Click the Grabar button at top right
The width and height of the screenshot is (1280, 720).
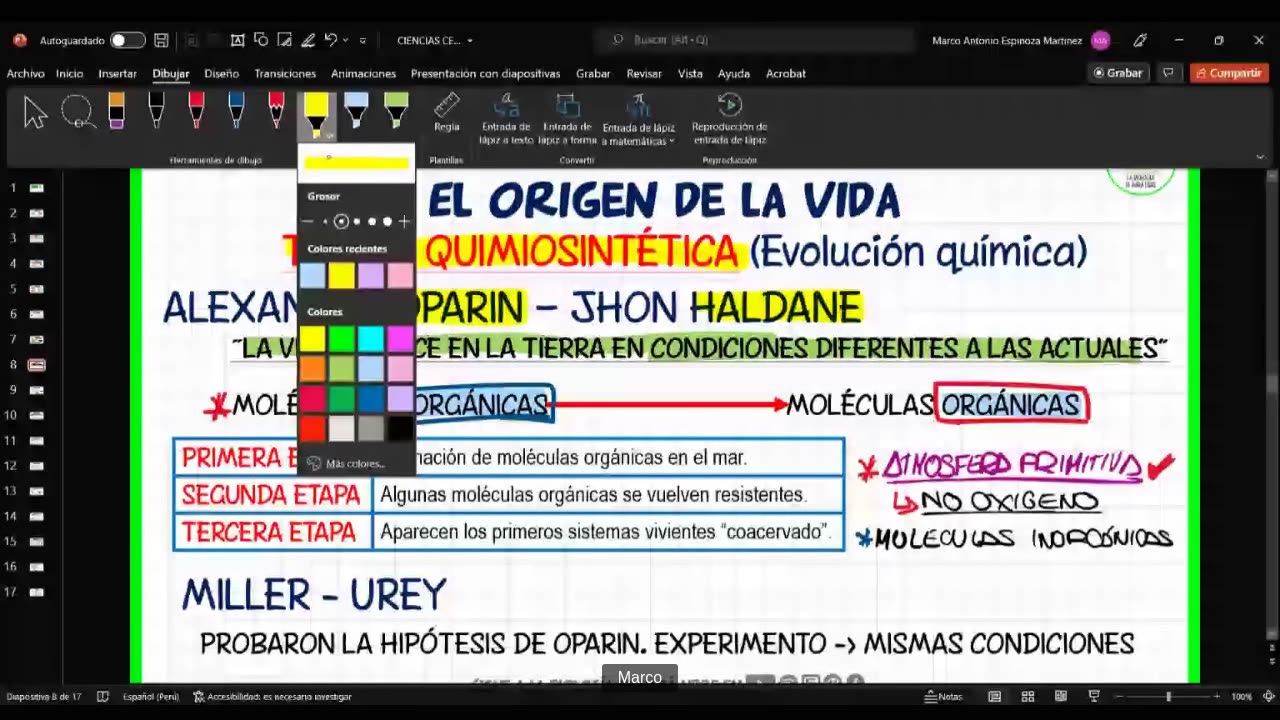tap(1118, 73)
